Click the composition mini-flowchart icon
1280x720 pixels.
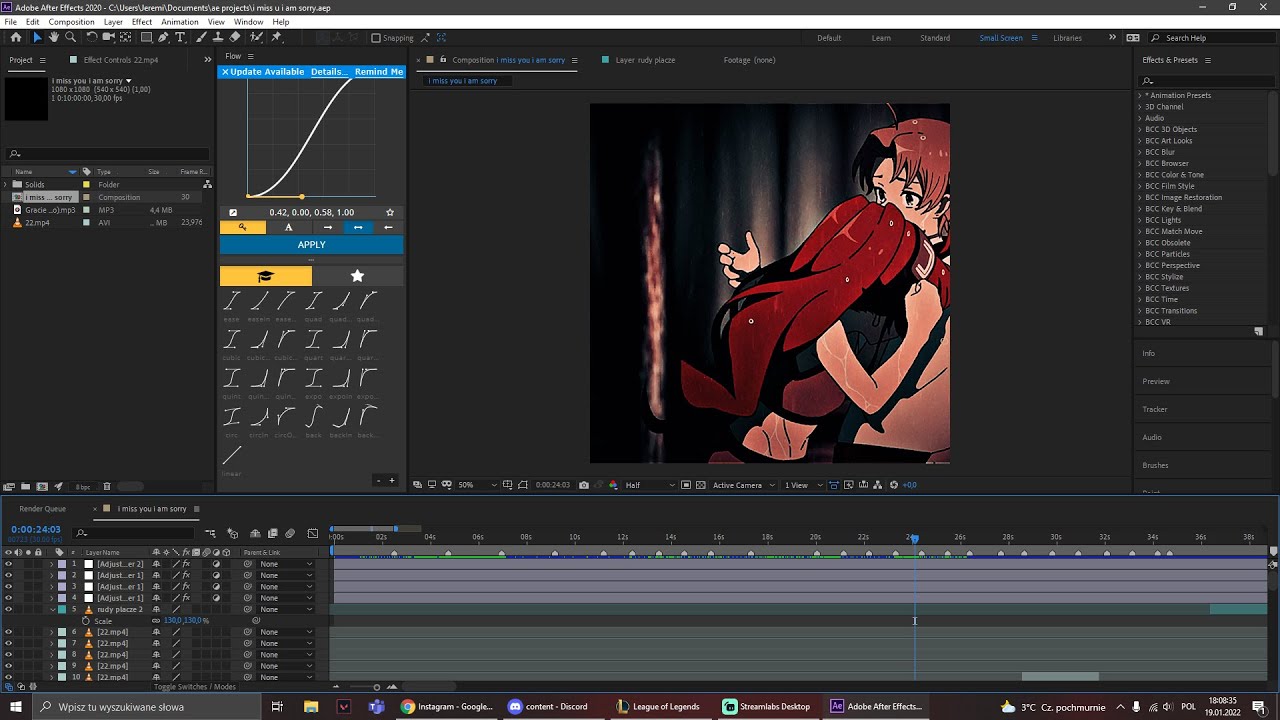(211, 534)
